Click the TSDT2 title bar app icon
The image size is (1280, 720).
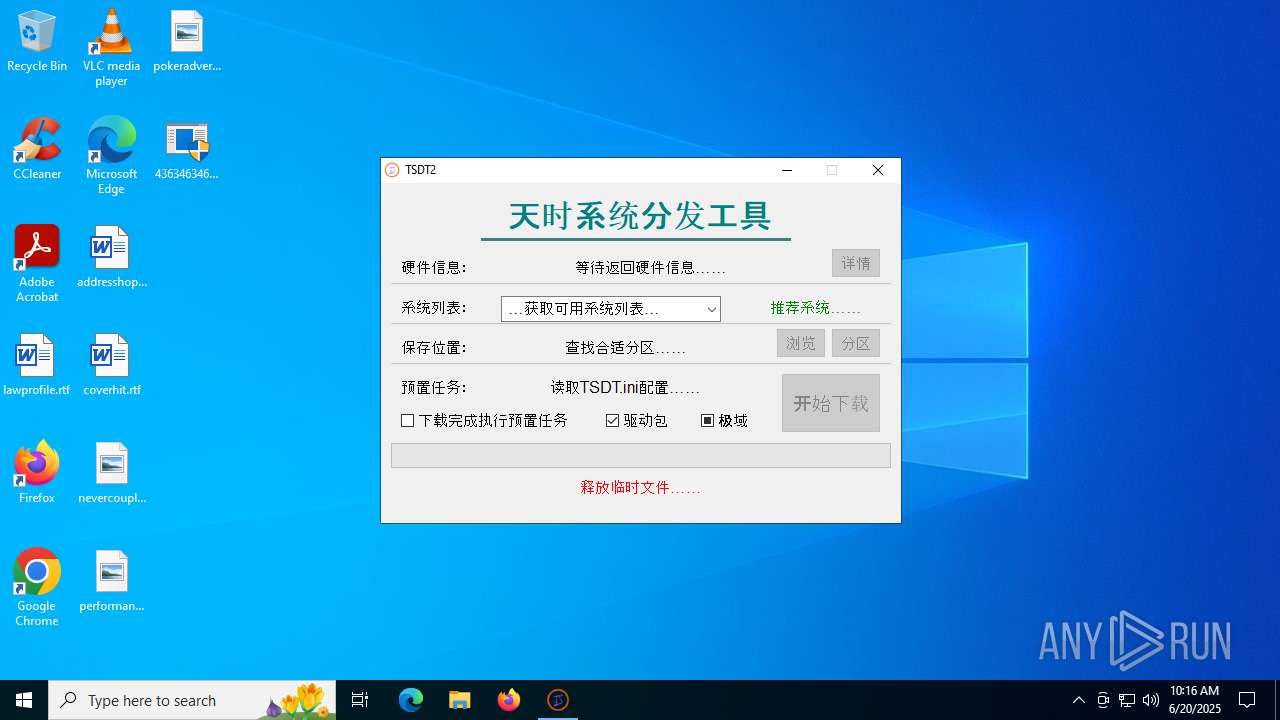(x=392, y=170)
